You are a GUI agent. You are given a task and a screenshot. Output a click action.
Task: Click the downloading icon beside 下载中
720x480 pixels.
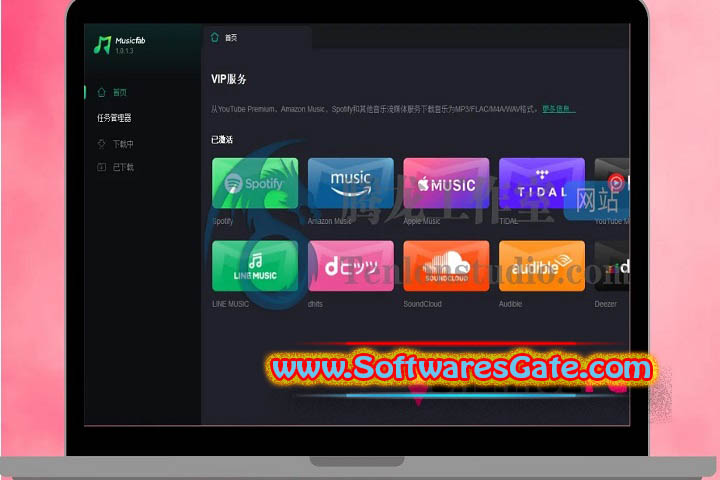tap(101, 144)
